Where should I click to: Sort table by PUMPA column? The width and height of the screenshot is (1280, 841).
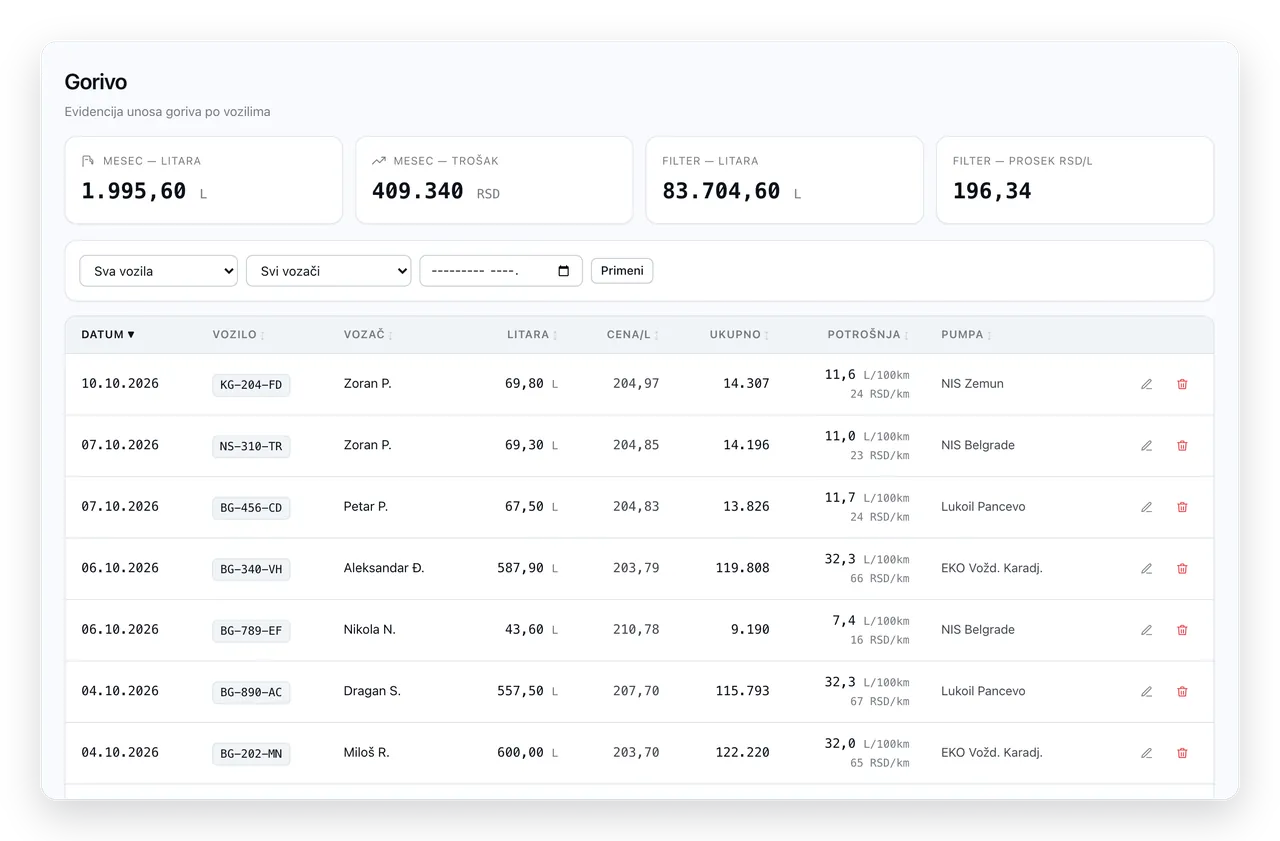point(966,335)
